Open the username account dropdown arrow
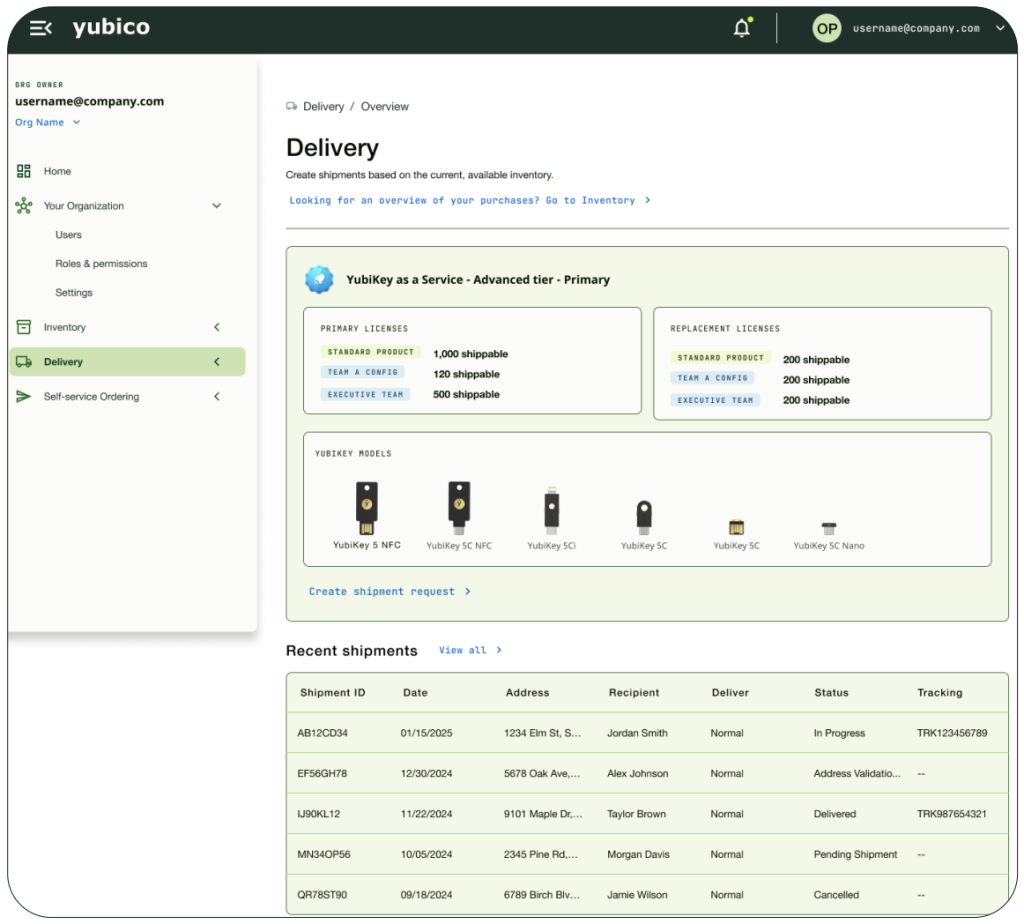The width and height of the screenshot is (1024, 924). pyautogui.click(x=1000, y=29)
